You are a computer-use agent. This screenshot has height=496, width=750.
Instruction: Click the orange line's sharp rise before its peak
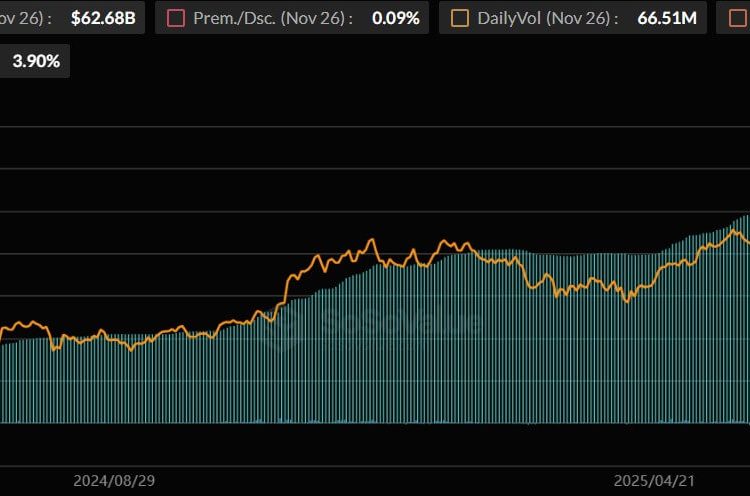[x=287, y=290]
